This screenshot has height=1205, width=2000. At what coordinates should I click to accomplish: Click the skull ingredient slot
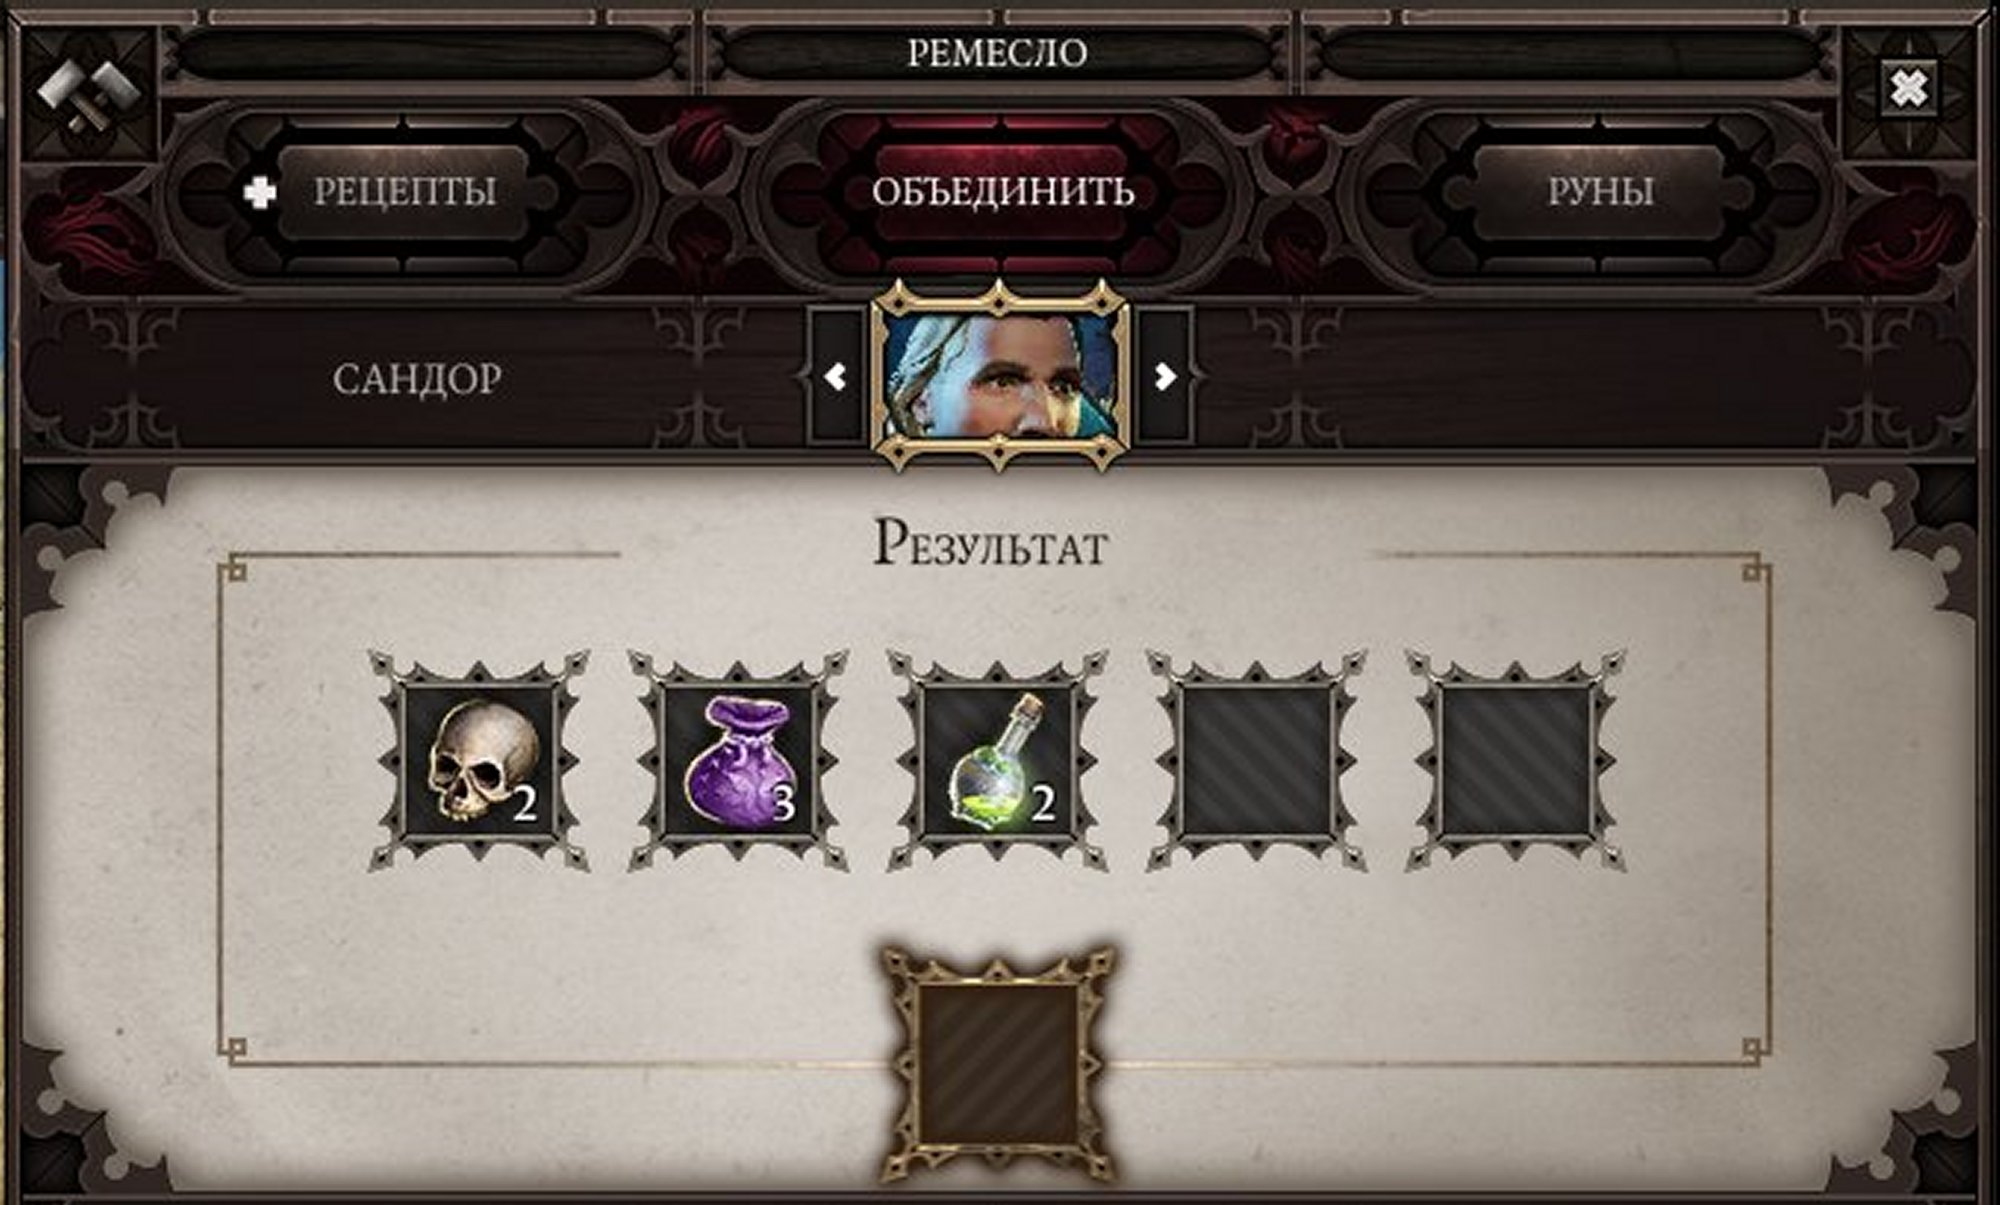pos(479,760)
